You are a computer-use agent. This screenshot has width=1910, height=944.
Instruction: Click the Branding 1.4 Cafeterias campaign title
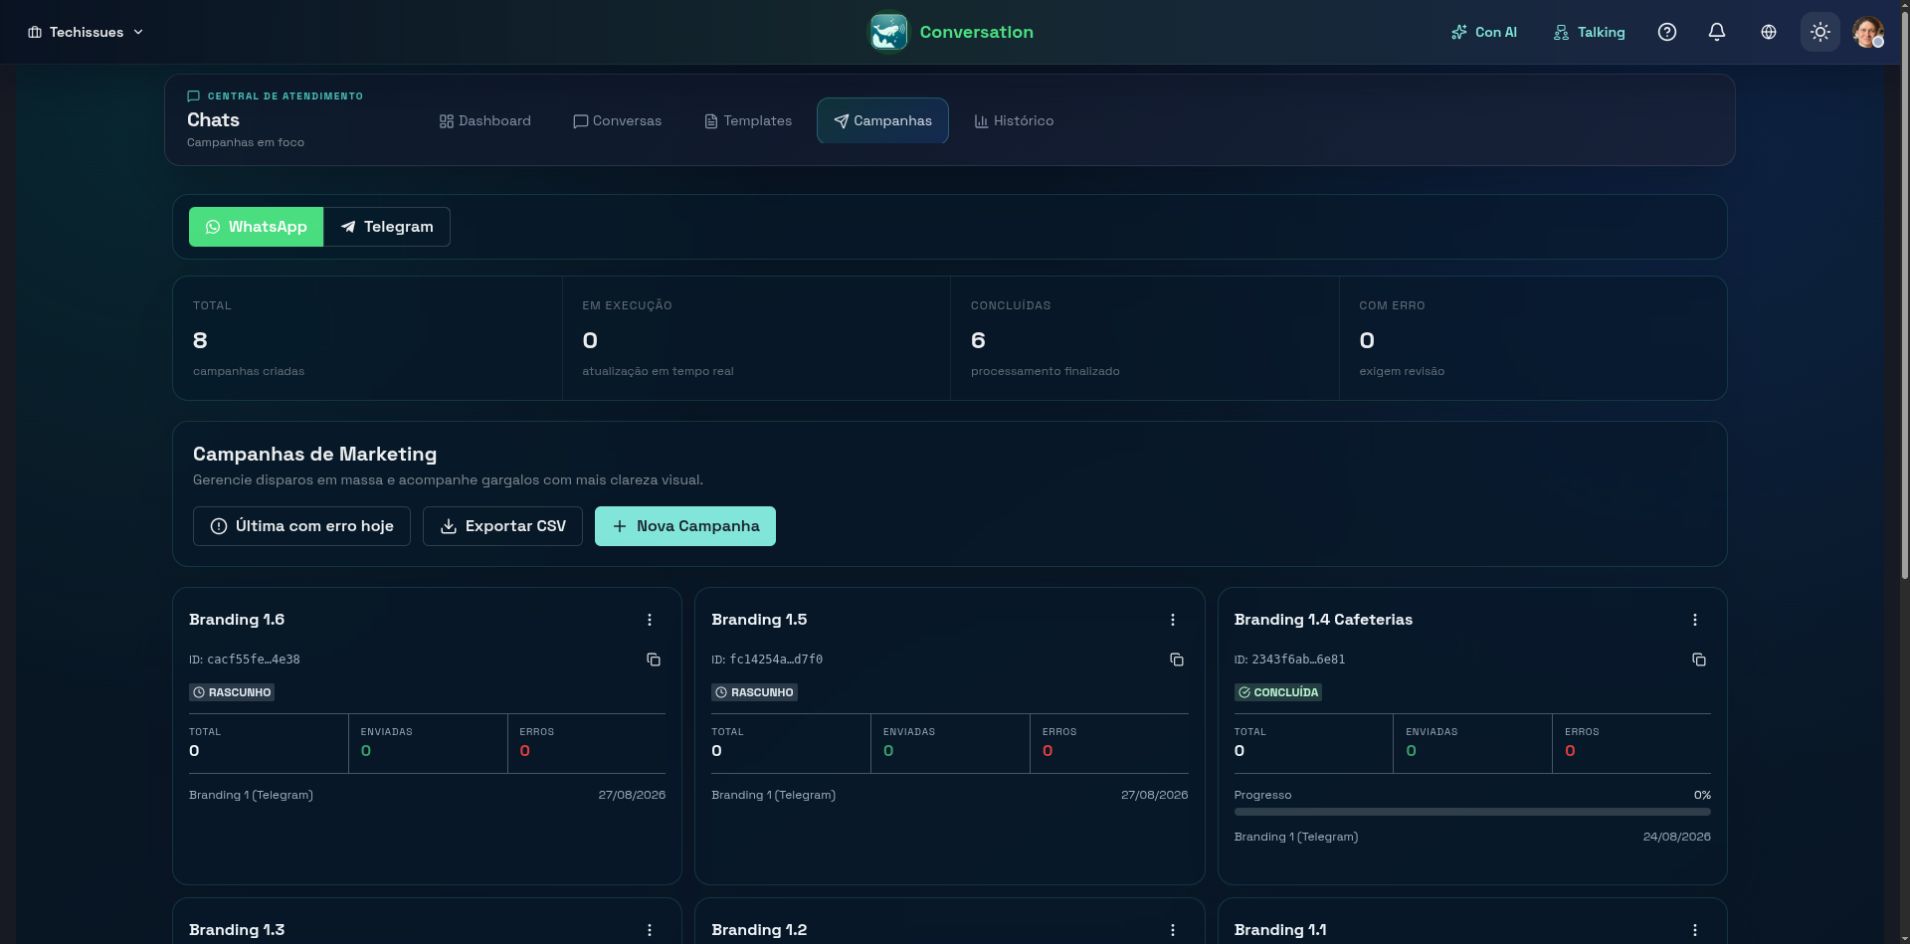point(1323,620)
